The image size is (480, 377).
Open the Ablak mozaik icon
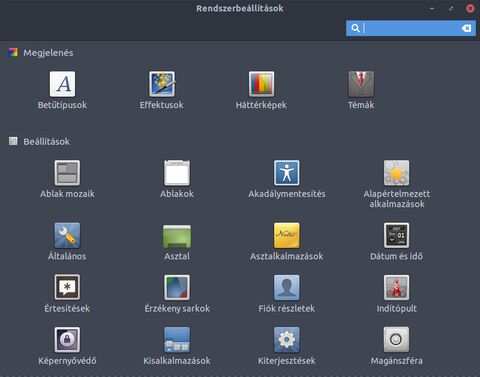pyautogui.click(x=67, y=173)
